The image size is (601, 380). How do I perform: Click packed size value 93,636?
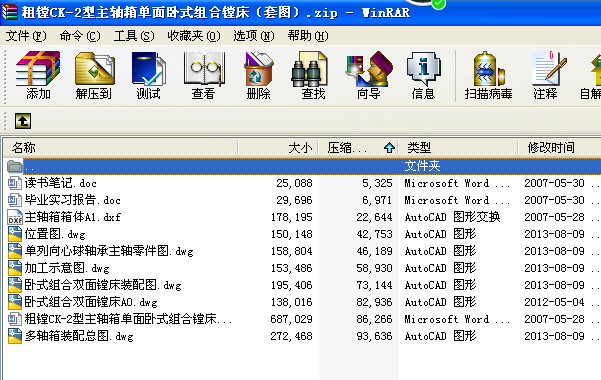374,336
